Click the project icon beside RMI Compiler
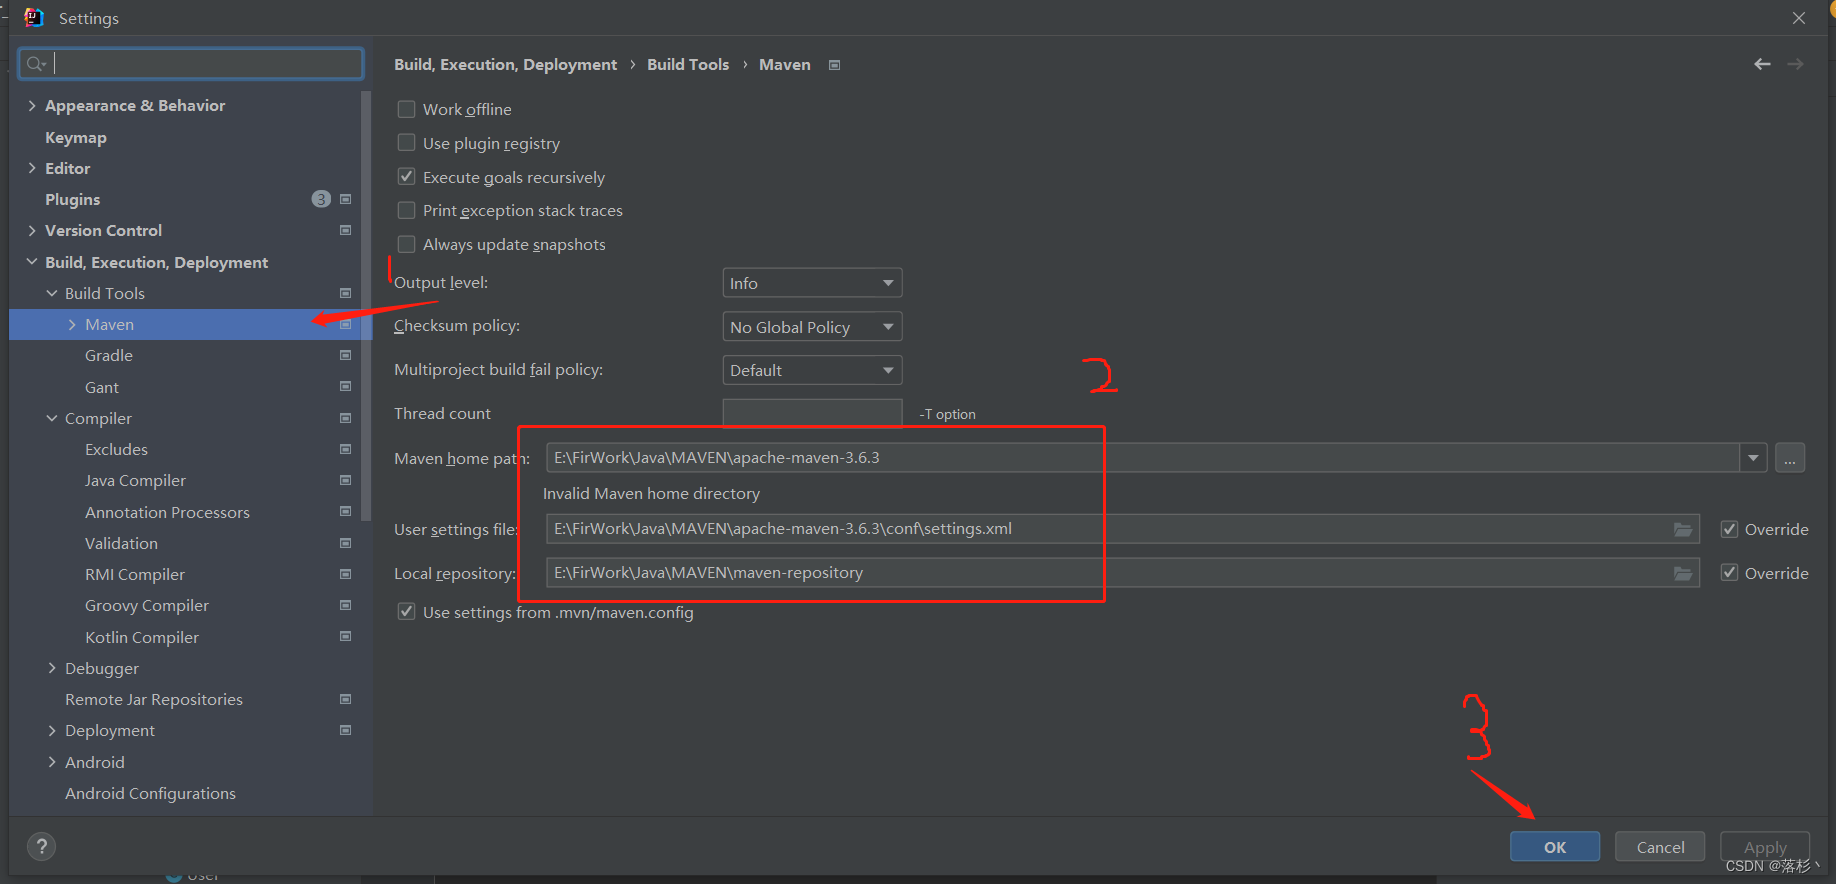Image resolution: width=1836 pixels, height=884 pixels. [345, 574]
